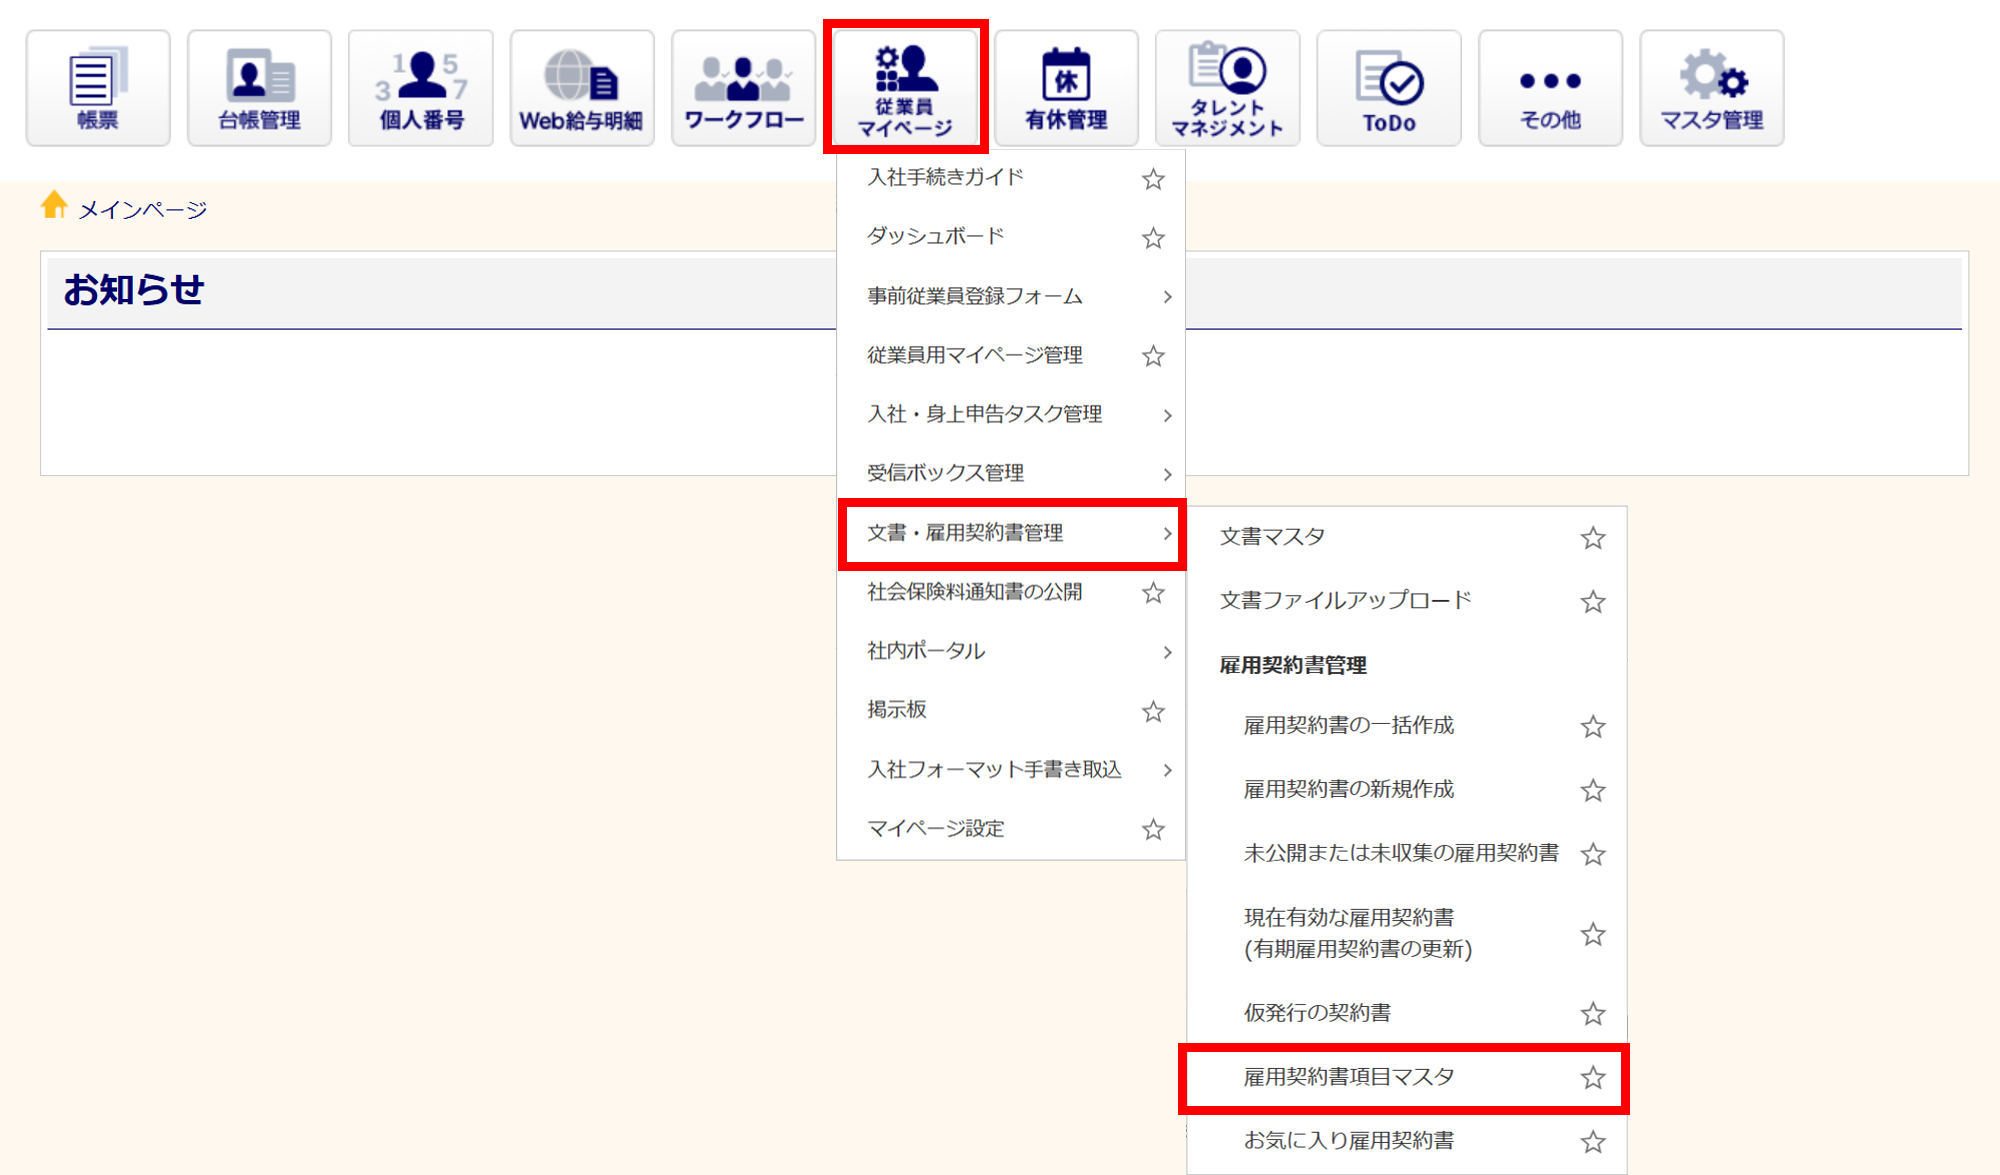This screenshot has height=1175, width=2000.
Task: Star the 雇用契約書項目マスタ entry
Action: point(1593,1077)
